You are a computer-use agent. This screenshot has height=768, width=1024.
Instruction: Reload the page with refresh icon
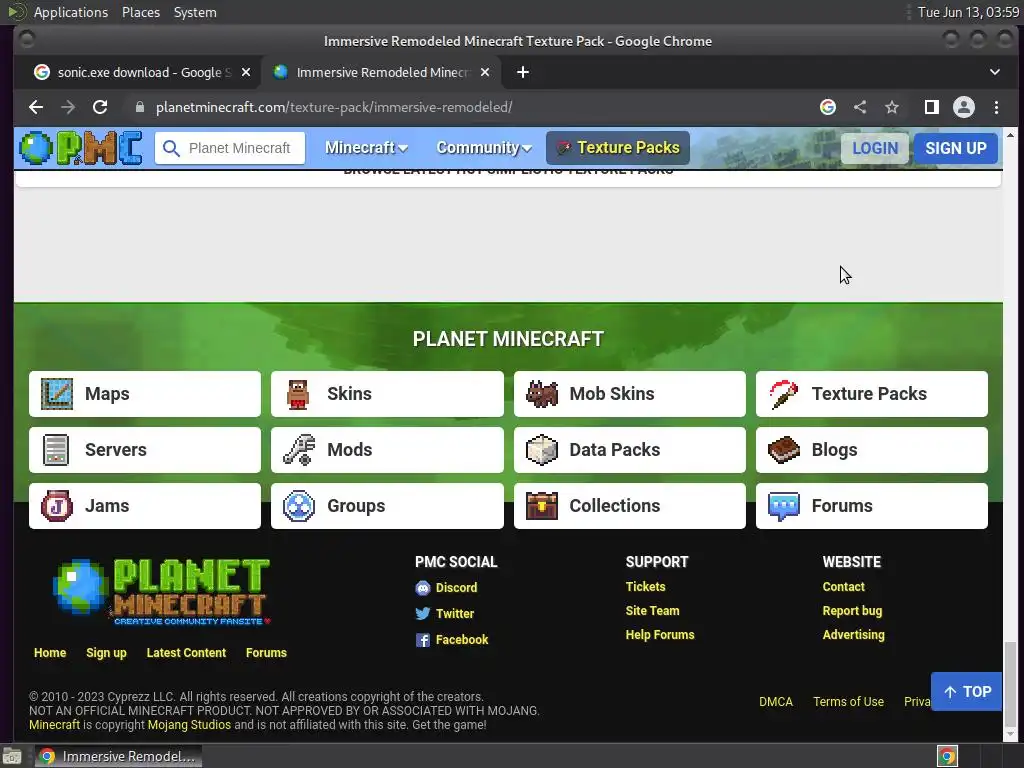[x=100, y=107]
